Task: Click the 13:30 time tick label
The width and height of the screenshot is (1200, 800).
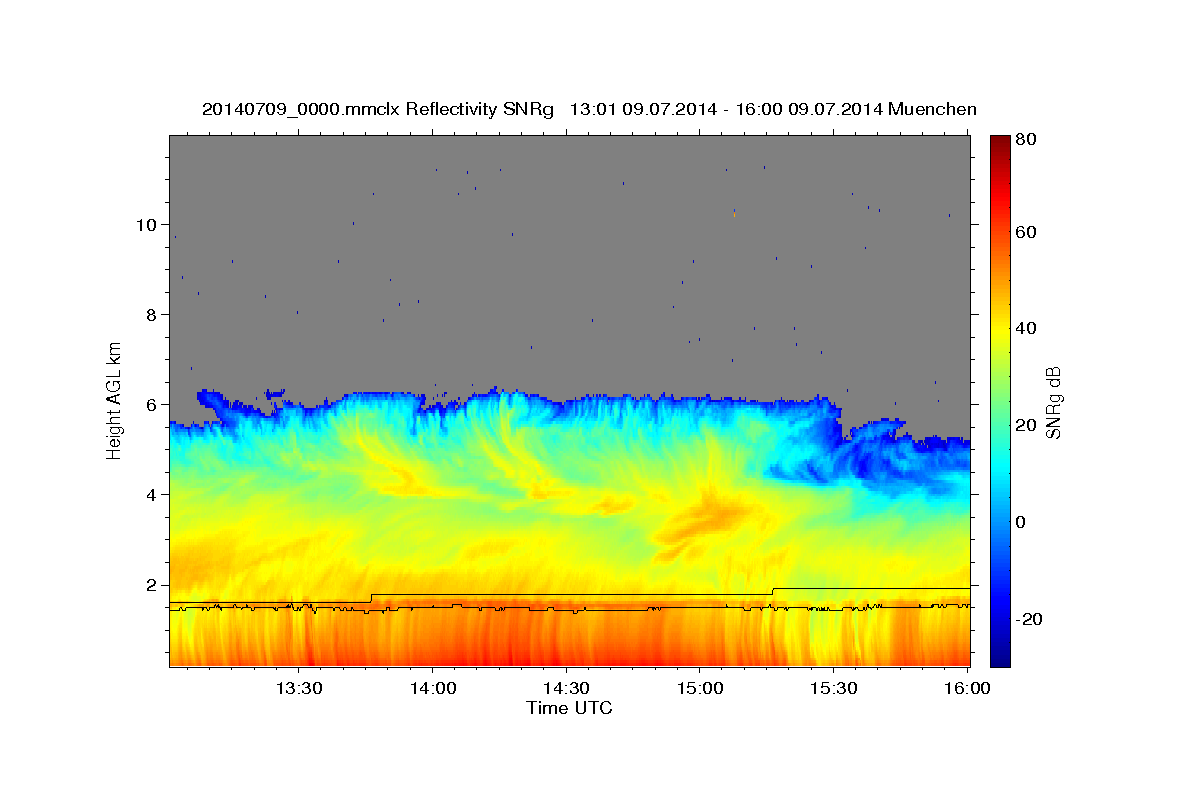Action: pyautogui.click(x=297, y=689)
